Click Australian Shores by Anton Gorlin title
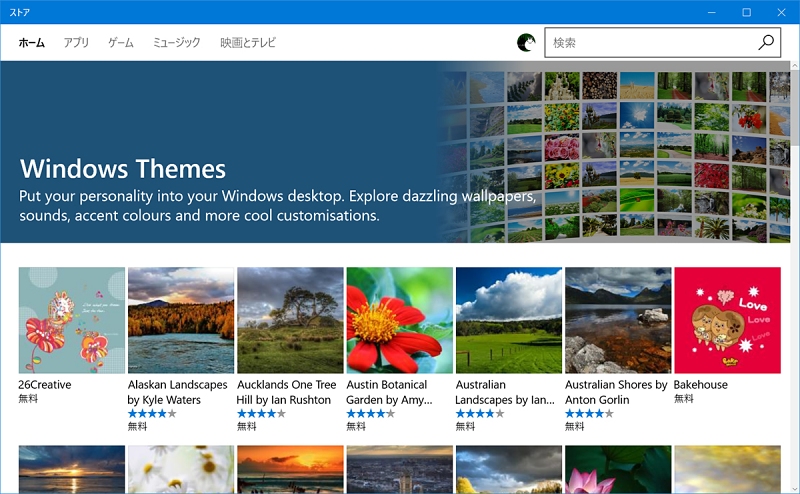 coord(616,392)
